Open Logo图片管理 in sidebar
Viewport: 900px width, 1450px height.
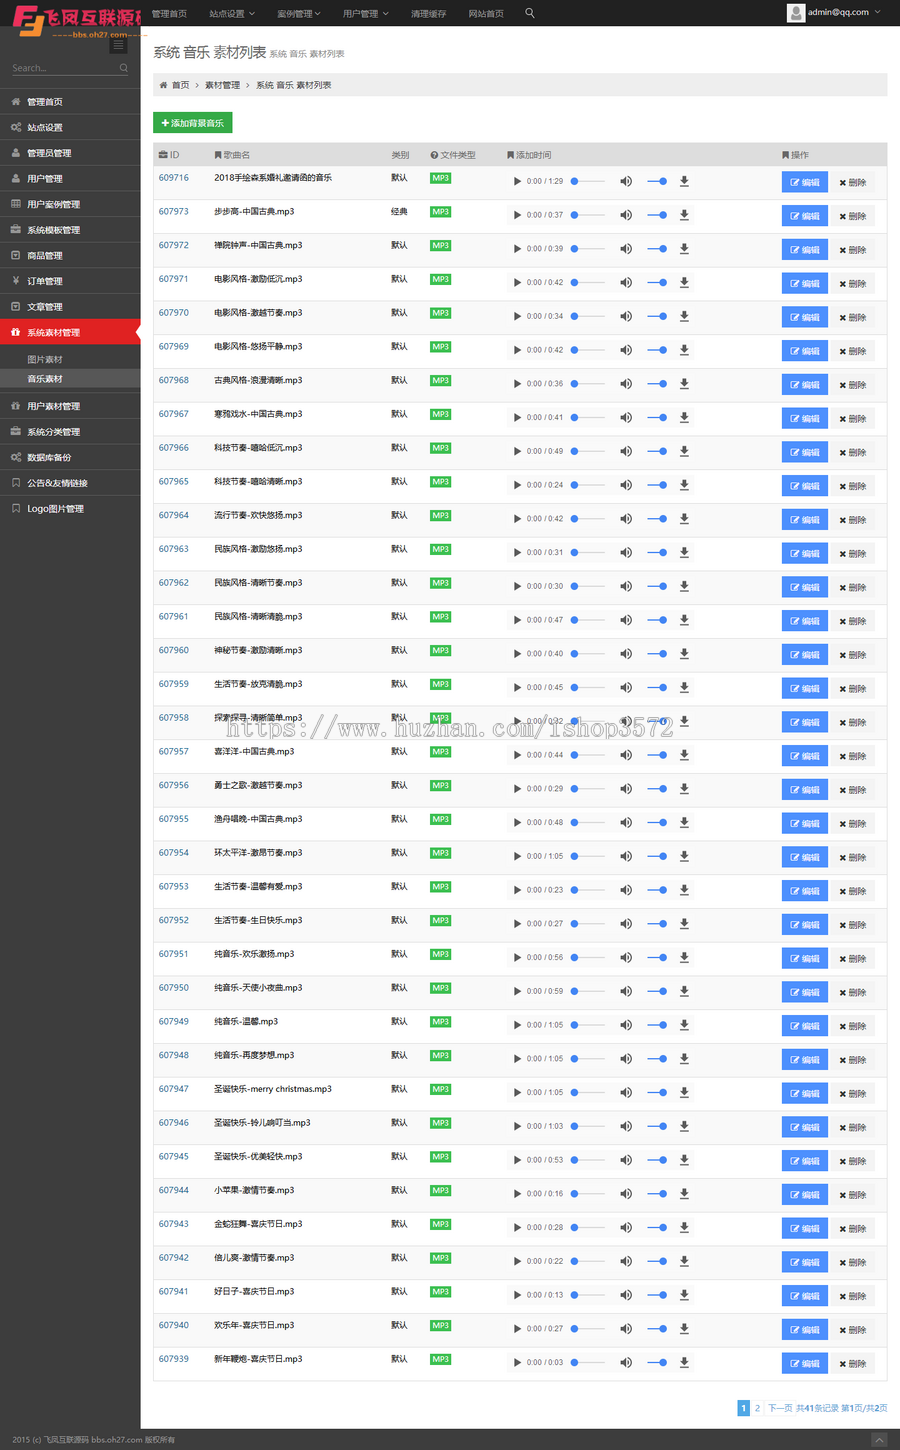70,508
